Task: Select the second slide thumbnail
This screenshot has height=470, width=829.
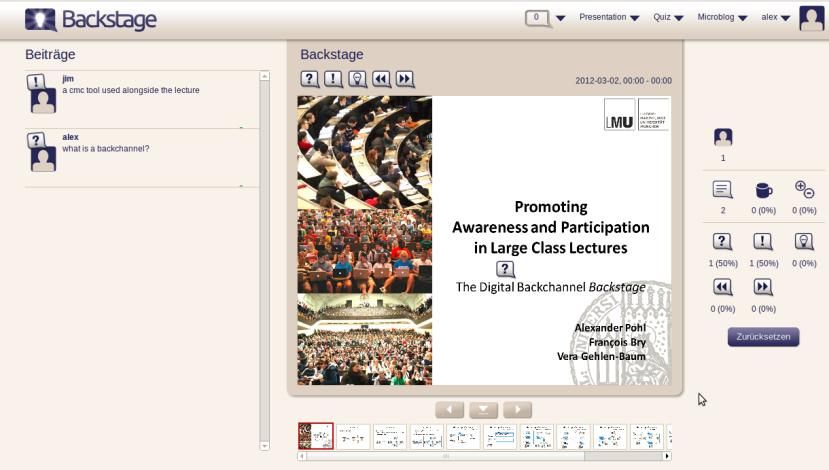Action: pyautogui.click(x=353, y=437)
